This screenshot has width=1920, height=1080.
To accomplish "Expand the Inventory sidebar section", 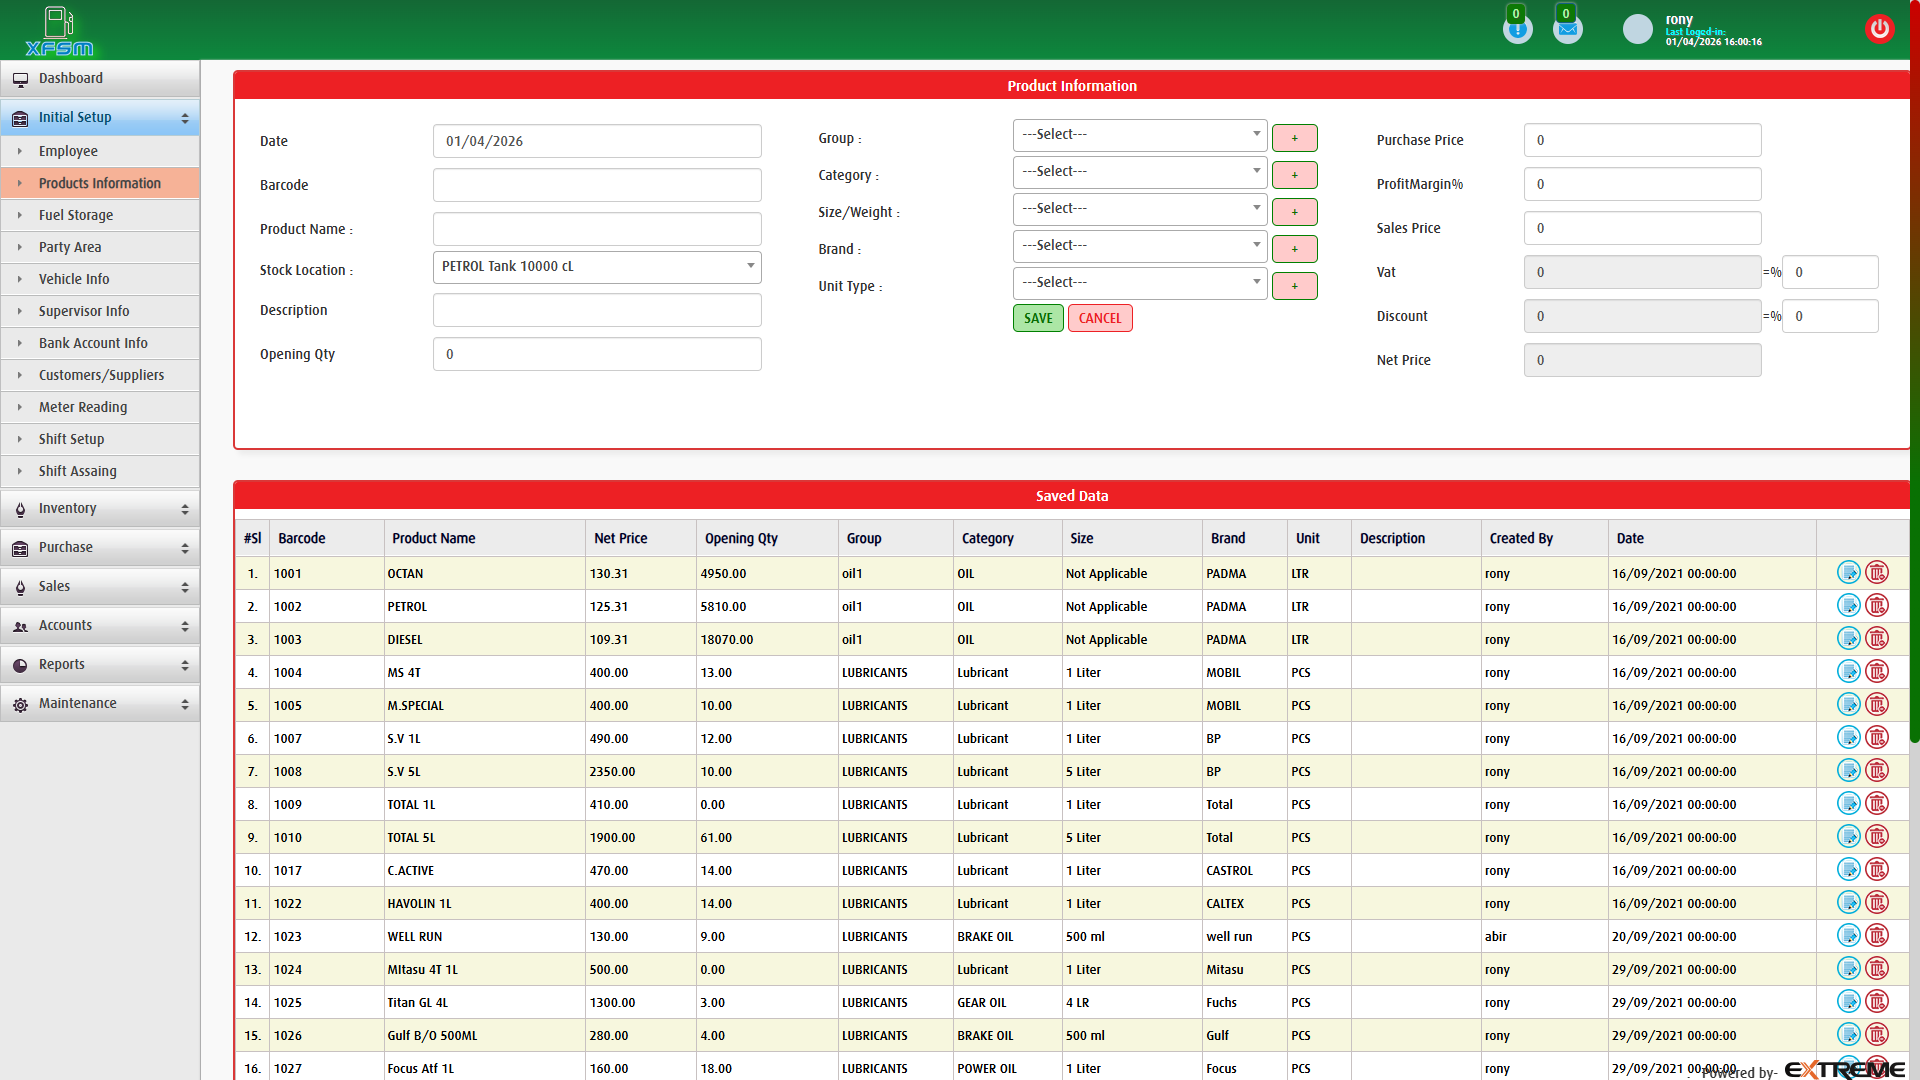I will (100, 508).
